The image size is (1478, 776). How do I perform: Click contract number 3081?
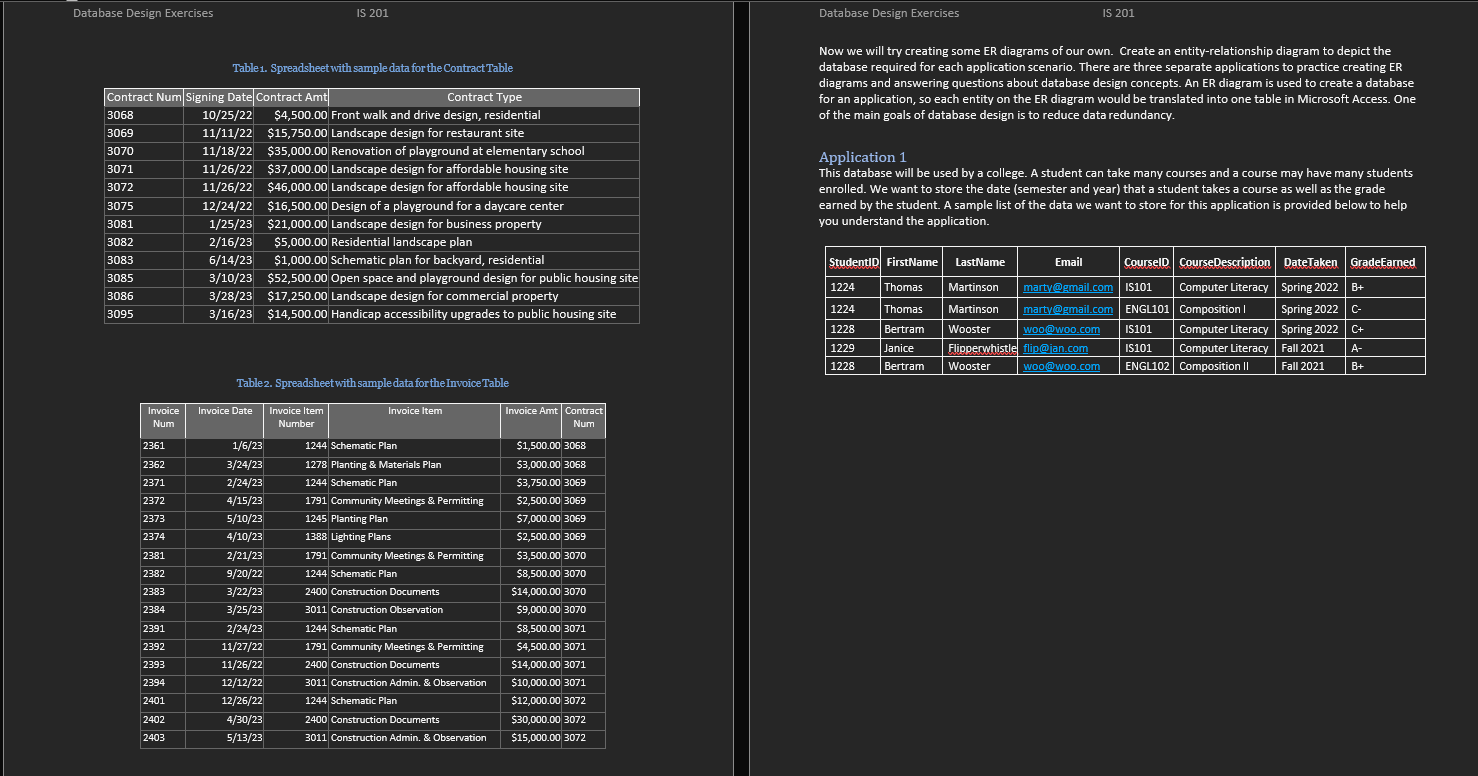point(120,224)
